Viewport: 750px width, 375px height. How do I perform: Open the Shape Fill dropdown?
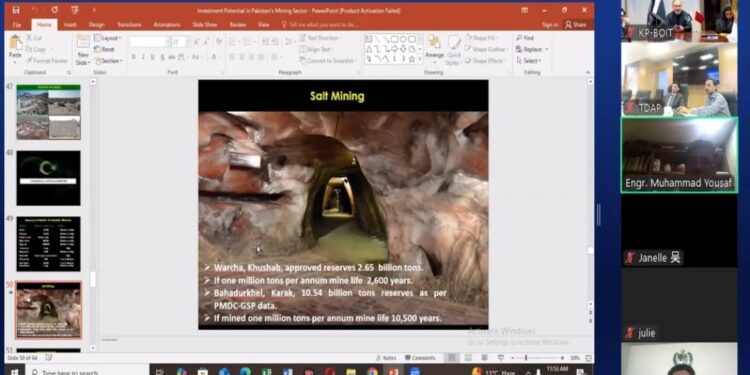coord(482,38)
